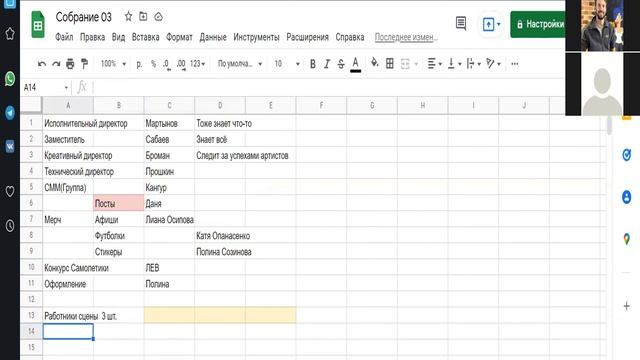This screenshot has width=640, height=360.
Task: Click the move to folder icon
Action: tap(143, 17)
